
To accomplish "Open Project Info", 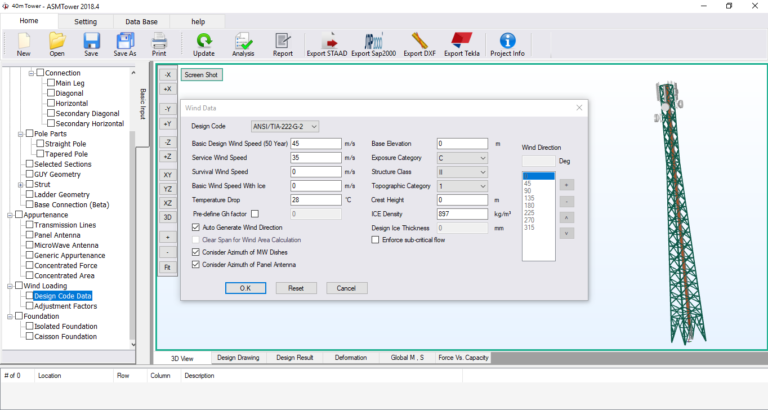I will pyautogui.click(x=507, y=45).
